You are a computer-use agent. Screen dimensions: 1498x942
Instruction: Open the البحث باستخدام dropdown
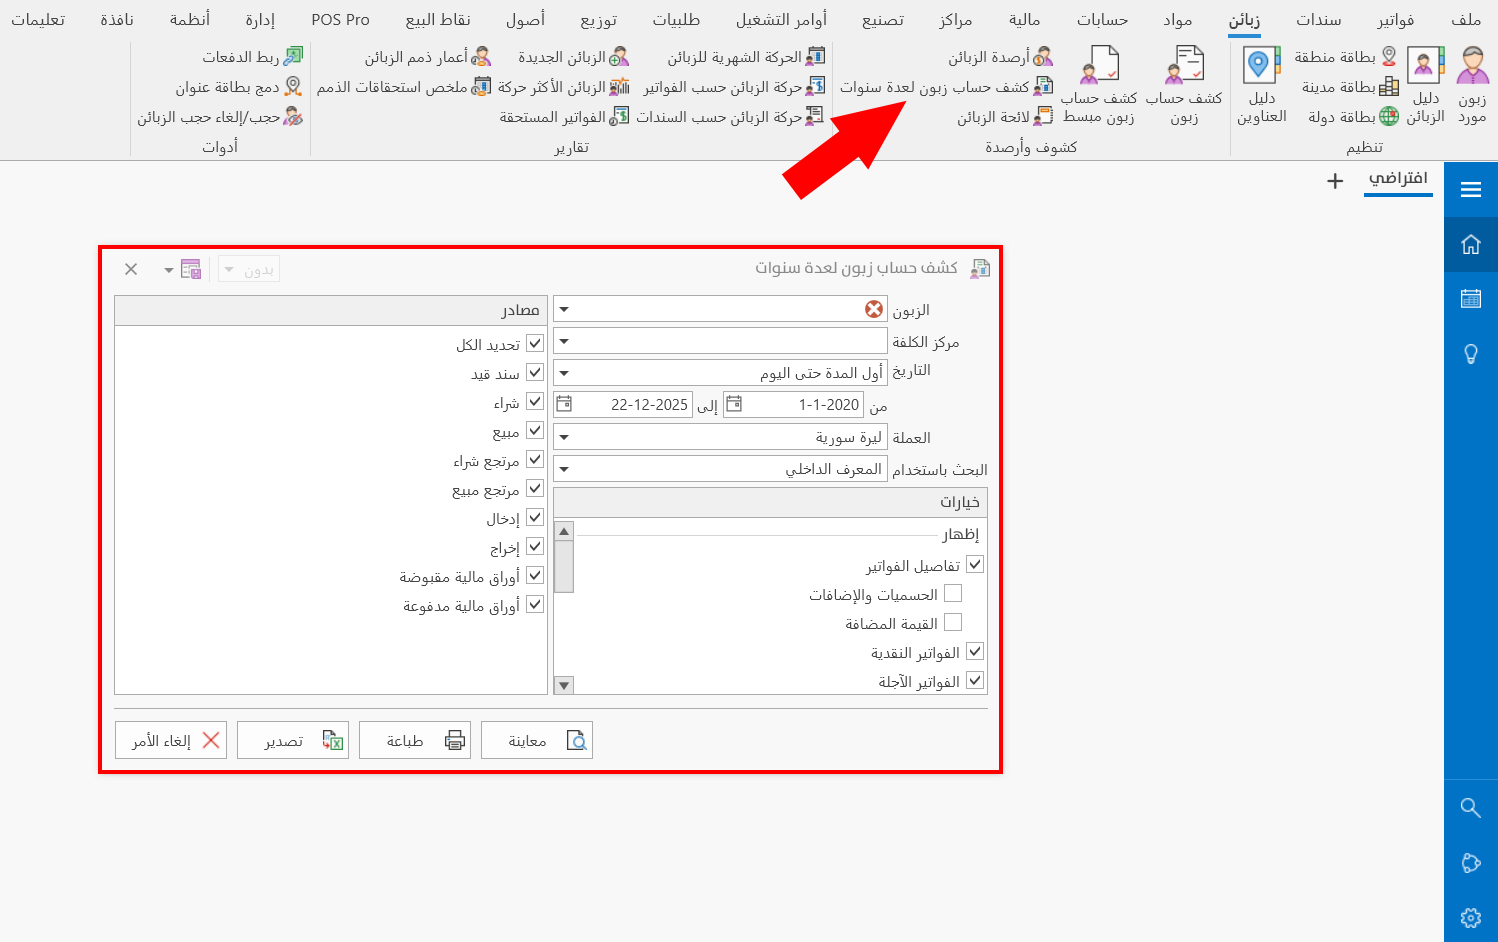tap(564, 468)
